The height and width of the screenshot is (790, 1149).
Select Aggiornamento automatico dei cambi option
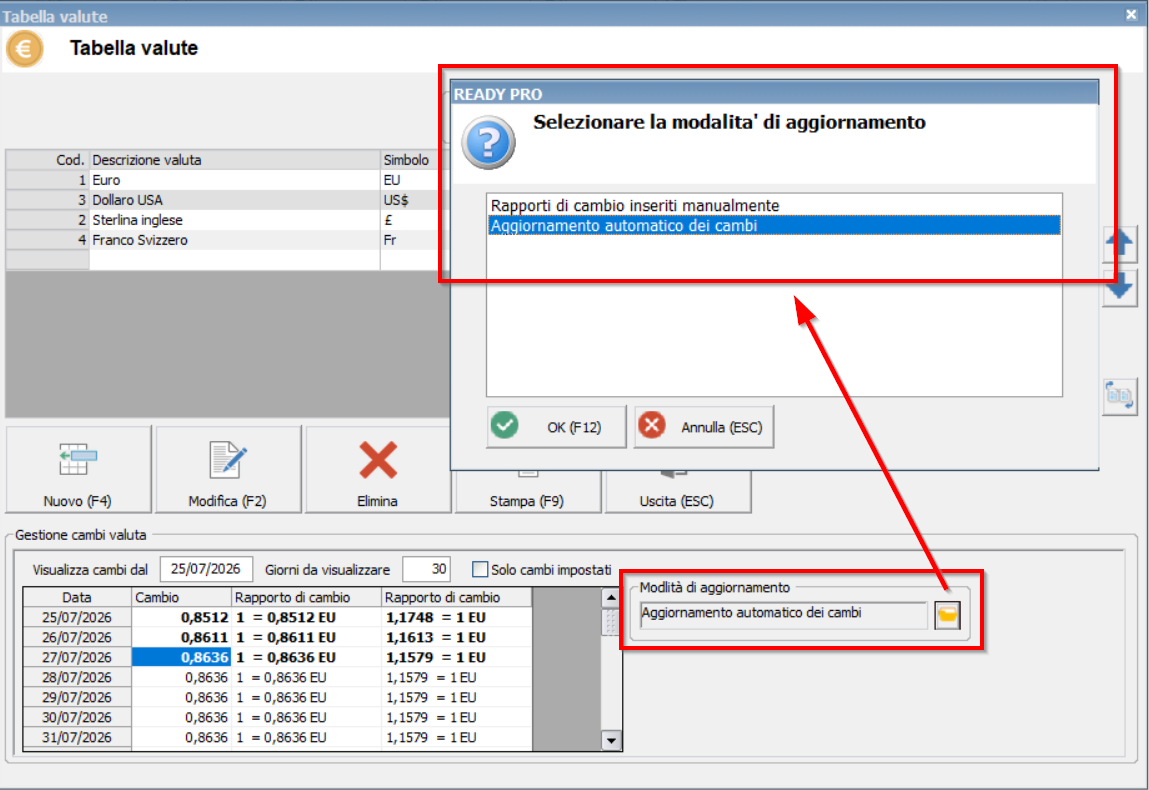point(774,226)
